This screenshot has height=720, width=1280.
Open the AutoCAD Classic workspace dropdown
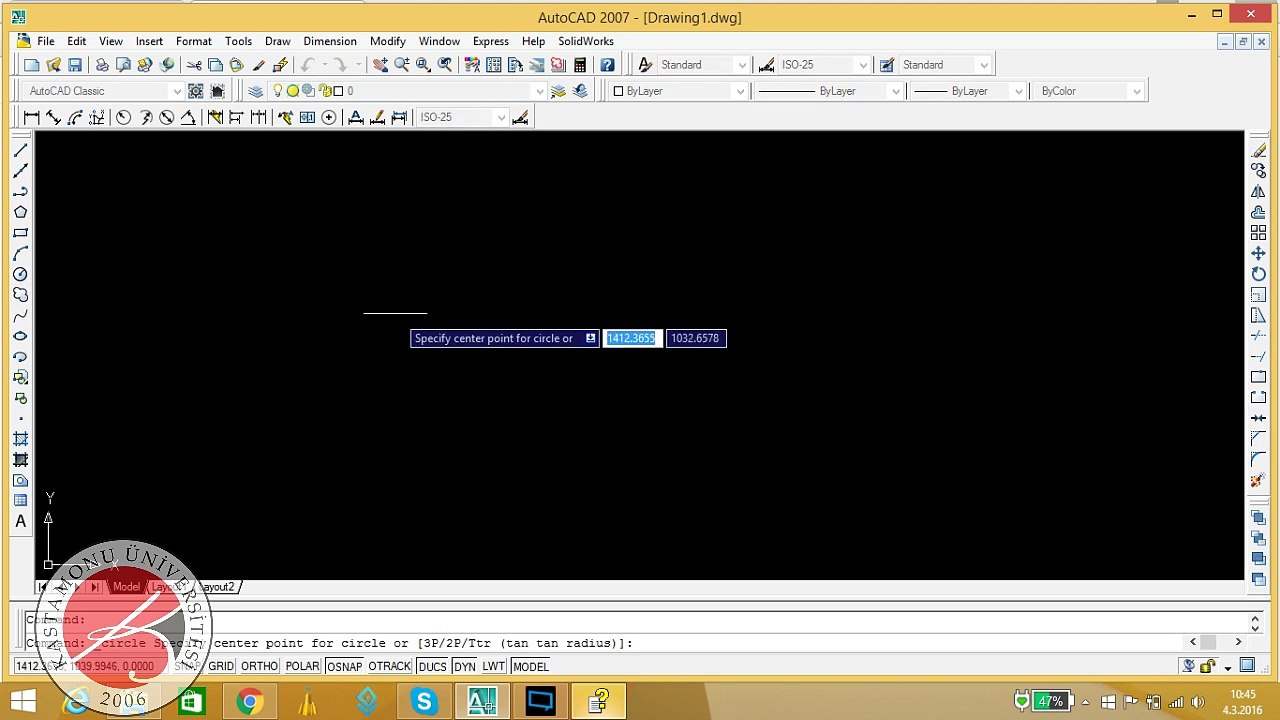coord(177,91)
